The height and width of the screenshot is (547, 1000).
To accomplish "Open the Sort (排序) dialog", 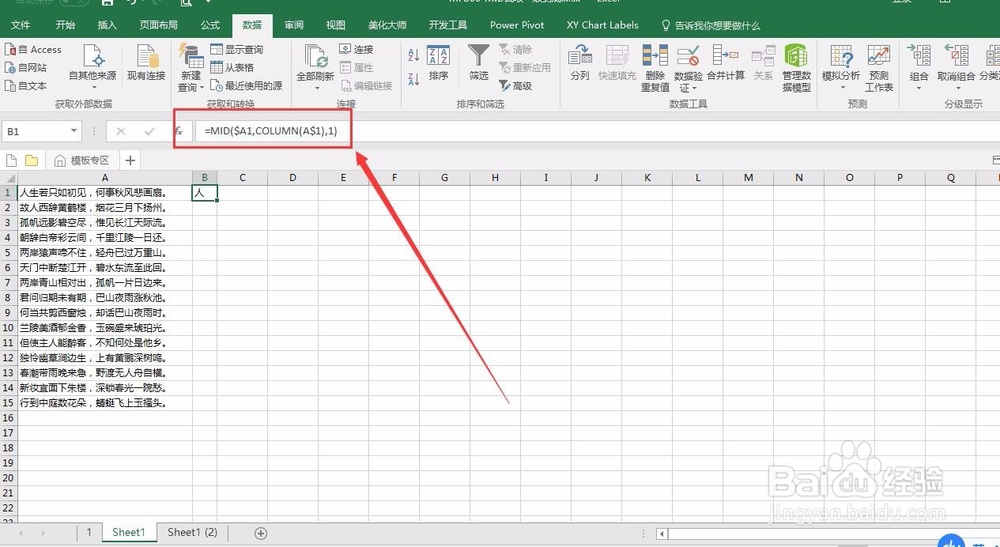I will pos(438,63).
